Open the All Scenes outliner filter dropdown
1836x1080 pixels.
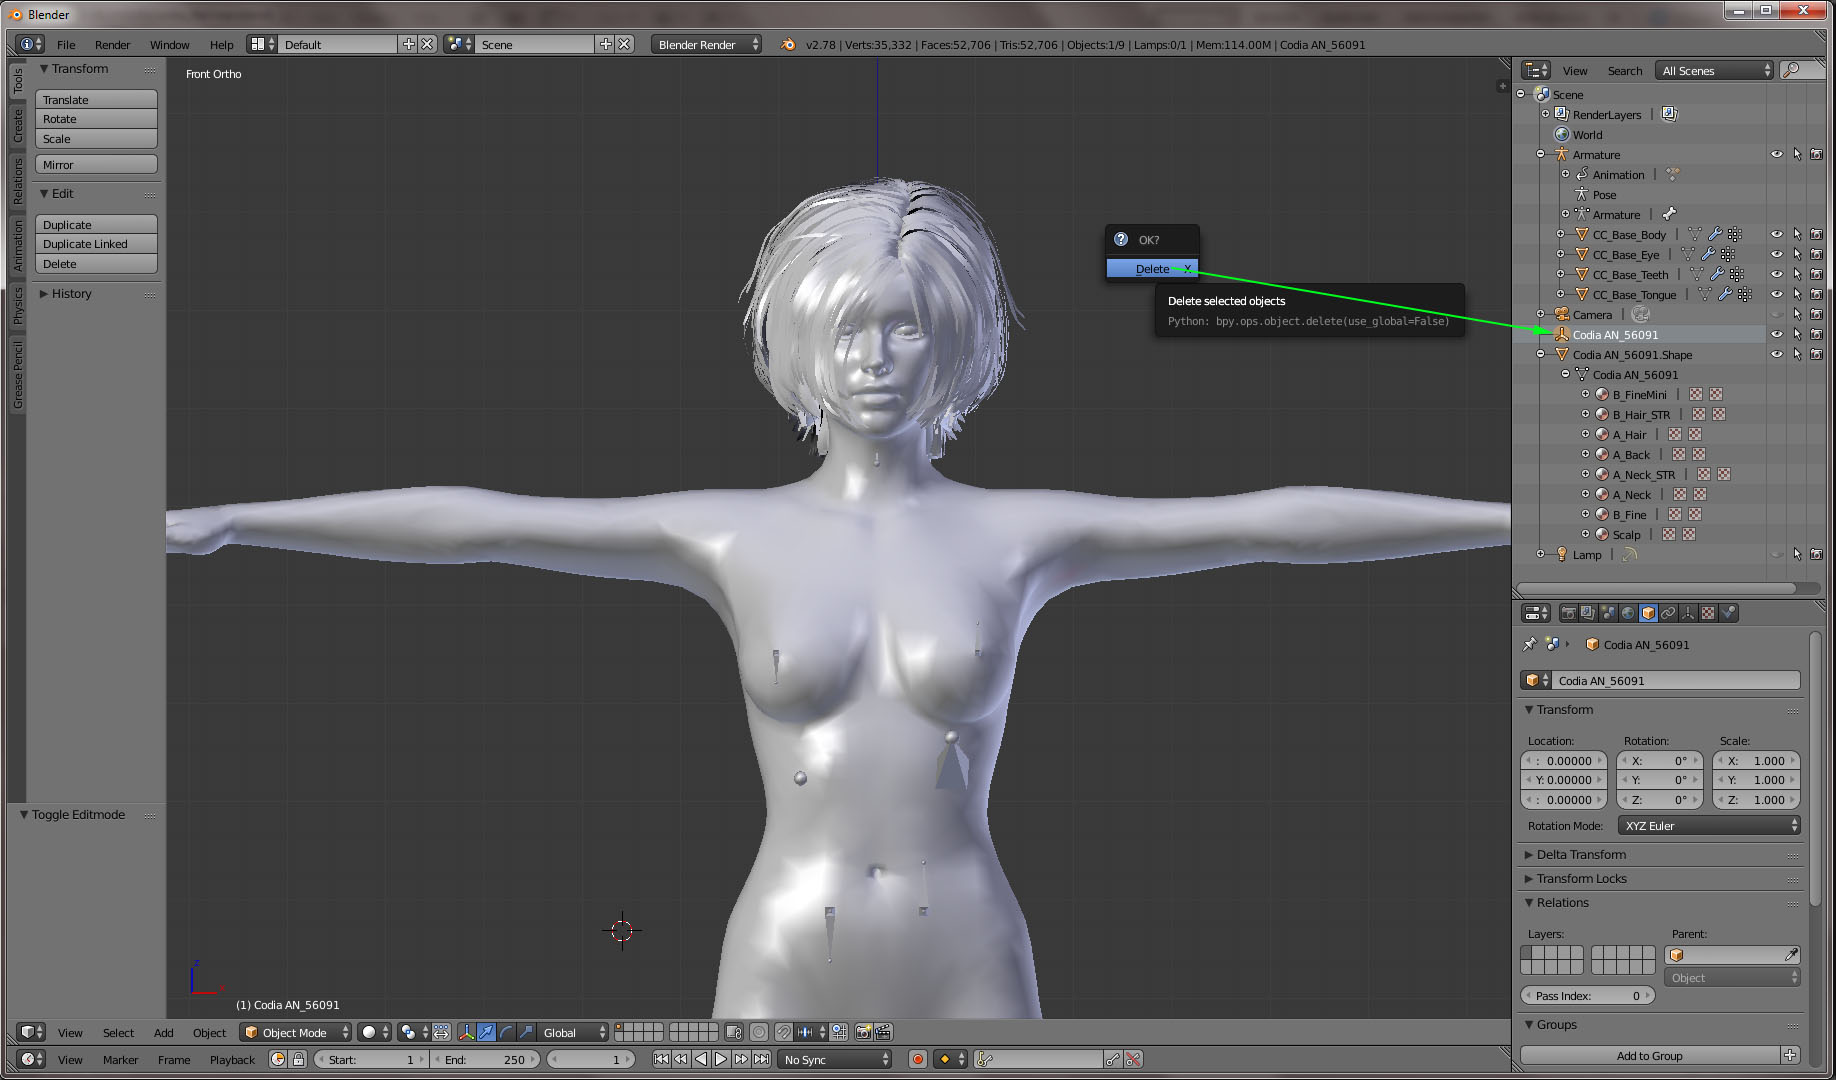tap(1714, 70)
